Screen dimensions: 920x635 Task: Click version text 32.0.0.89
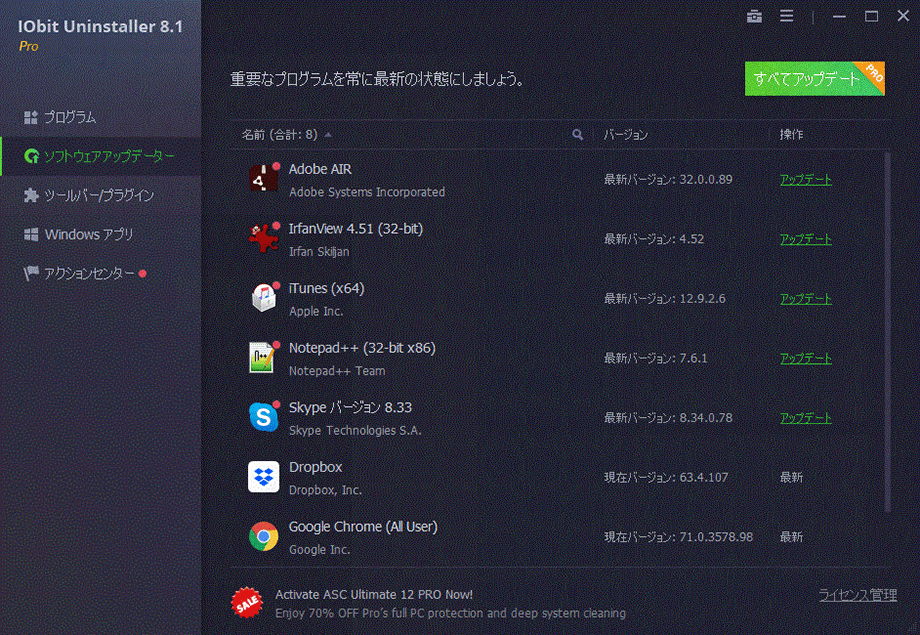[706, 180]
